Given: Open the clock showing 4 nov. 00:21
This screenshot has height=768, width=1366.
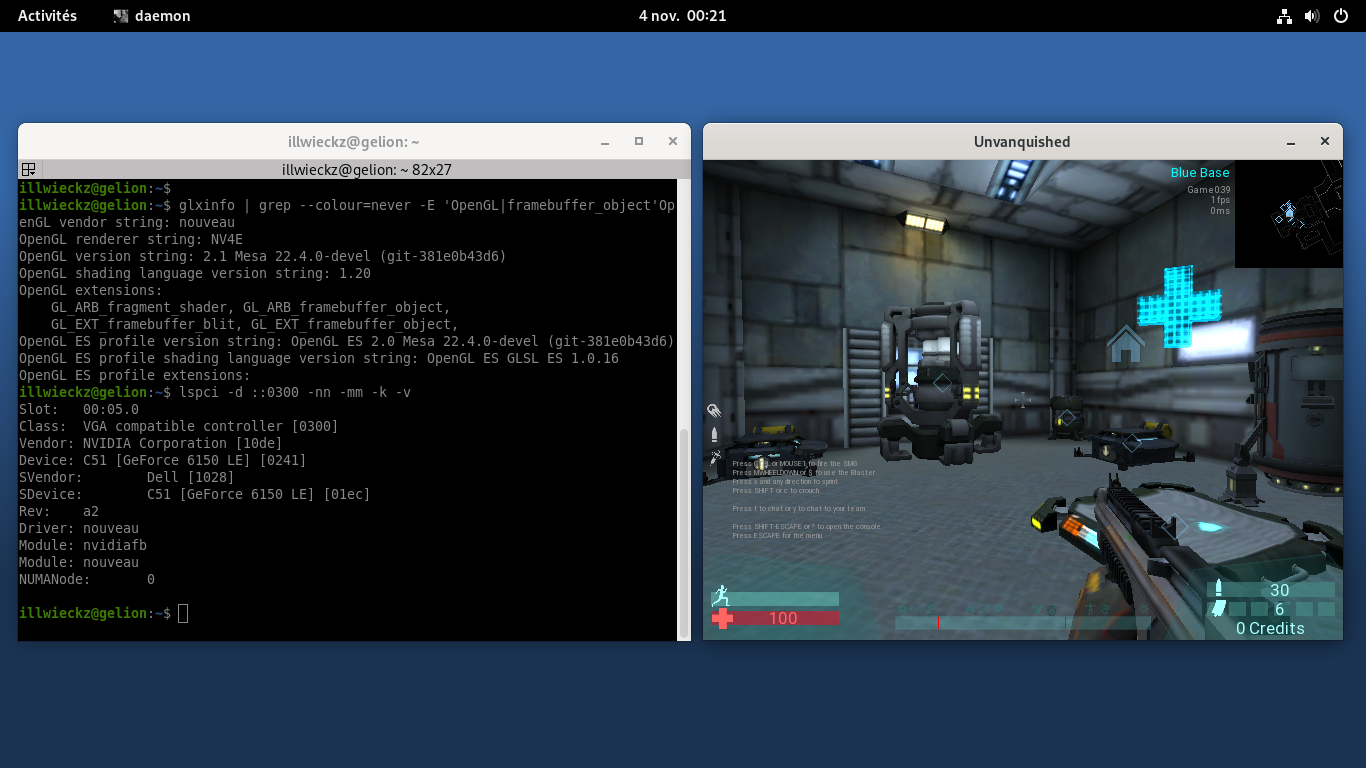Looking at the screenshot, I should pyautogui.click(x=682, y=16).
